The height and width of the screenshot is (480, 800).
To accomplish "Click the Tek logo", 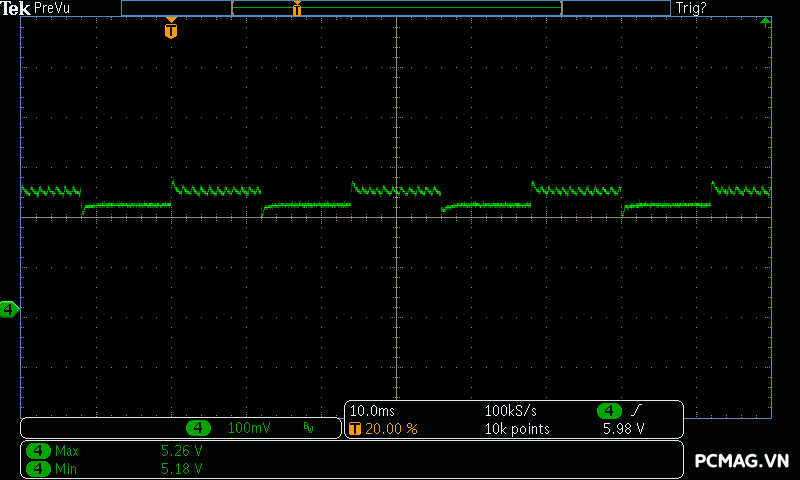I will [x=16, y=8].
